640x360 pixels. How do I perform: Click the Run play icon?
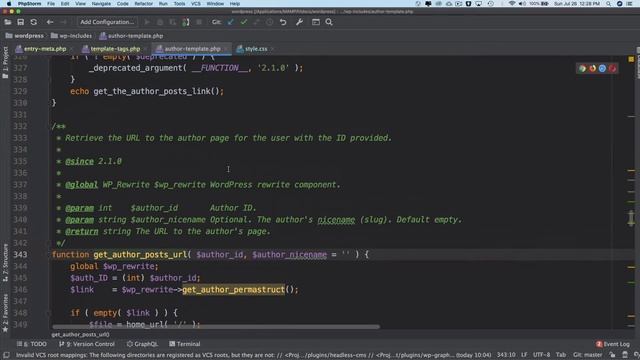tap(147, 22)
